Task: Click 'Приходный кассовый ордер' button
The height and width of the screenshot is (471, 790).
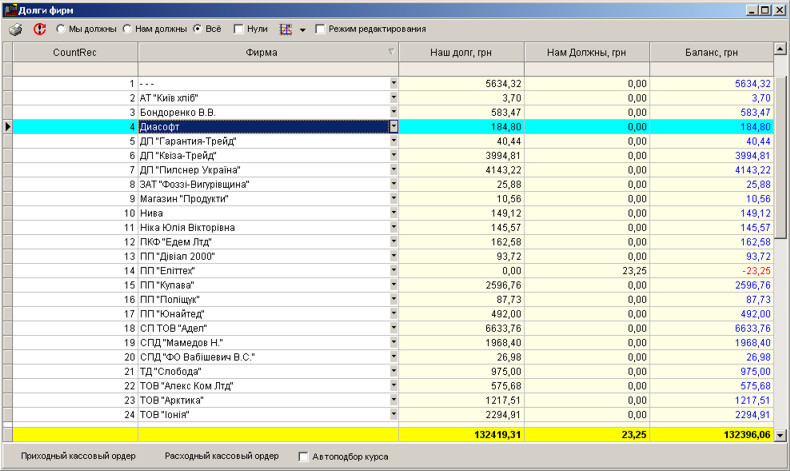Action: (x=78, y=456)
